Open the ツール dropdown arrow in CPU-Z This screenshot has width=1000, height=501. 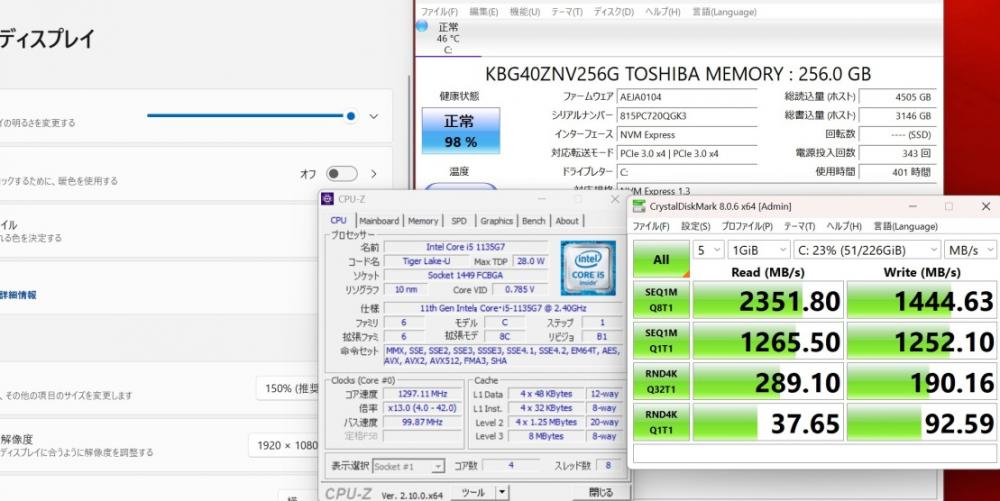[503, 492]
